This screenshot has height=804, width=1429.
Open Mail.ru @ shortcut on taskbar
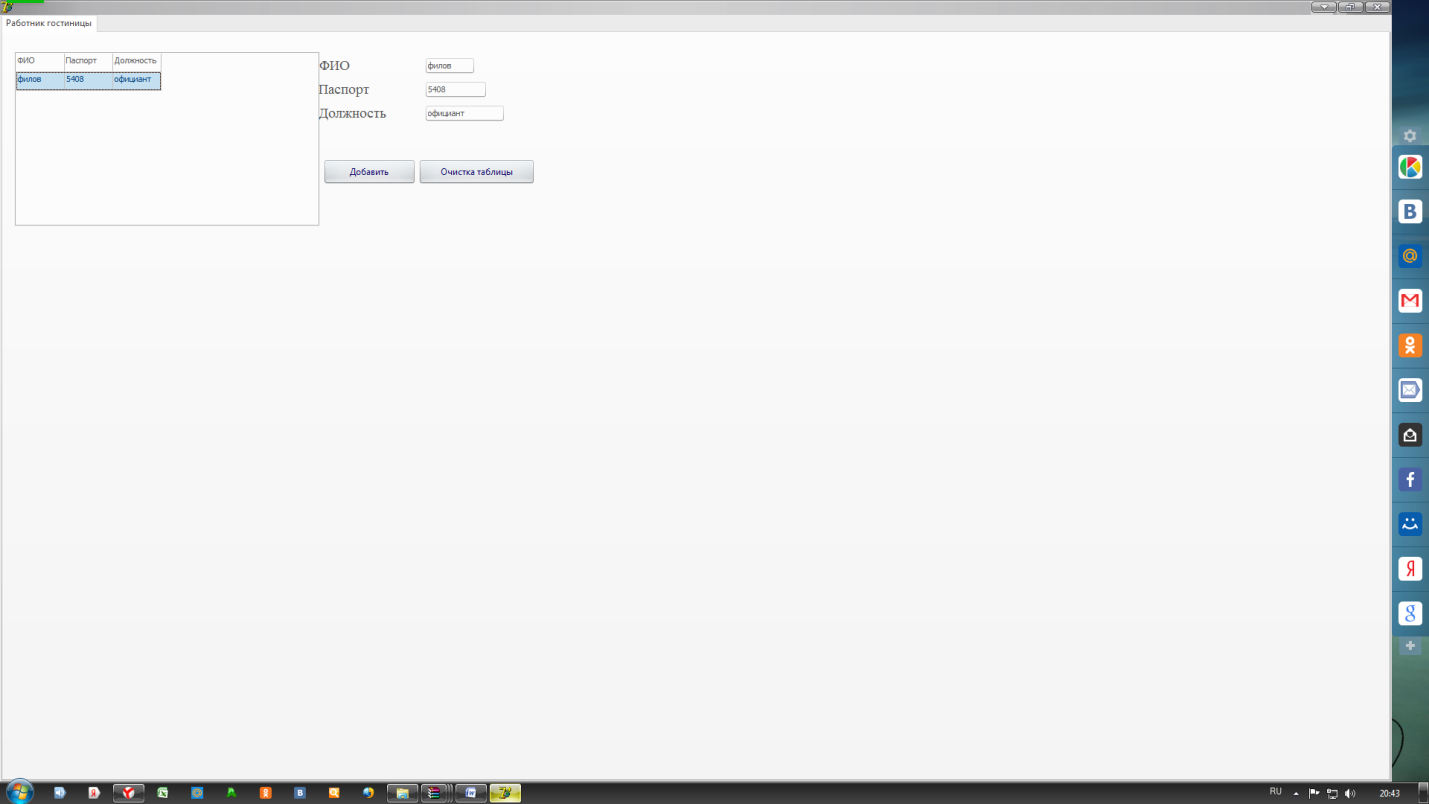[x=197, y=793]
